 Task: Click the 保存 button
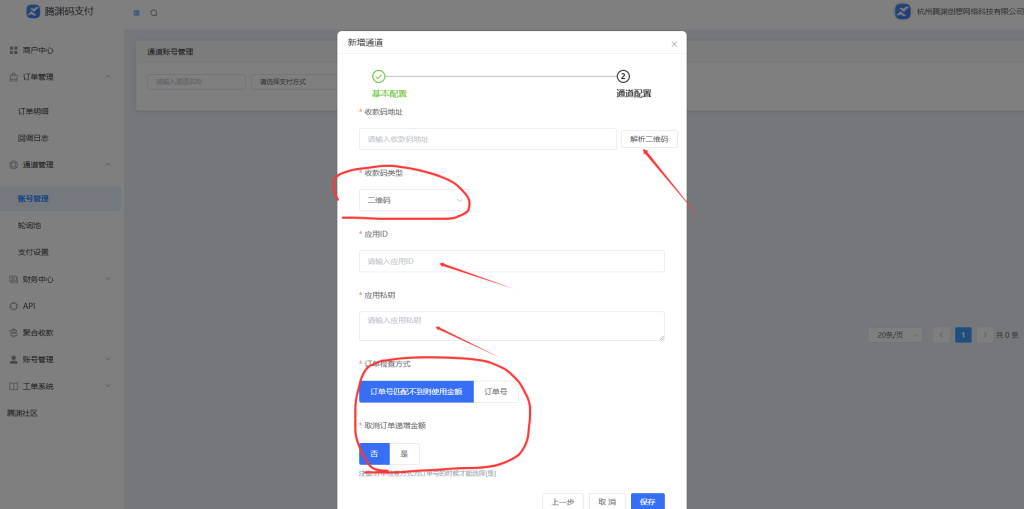click(x=648, y=502)
